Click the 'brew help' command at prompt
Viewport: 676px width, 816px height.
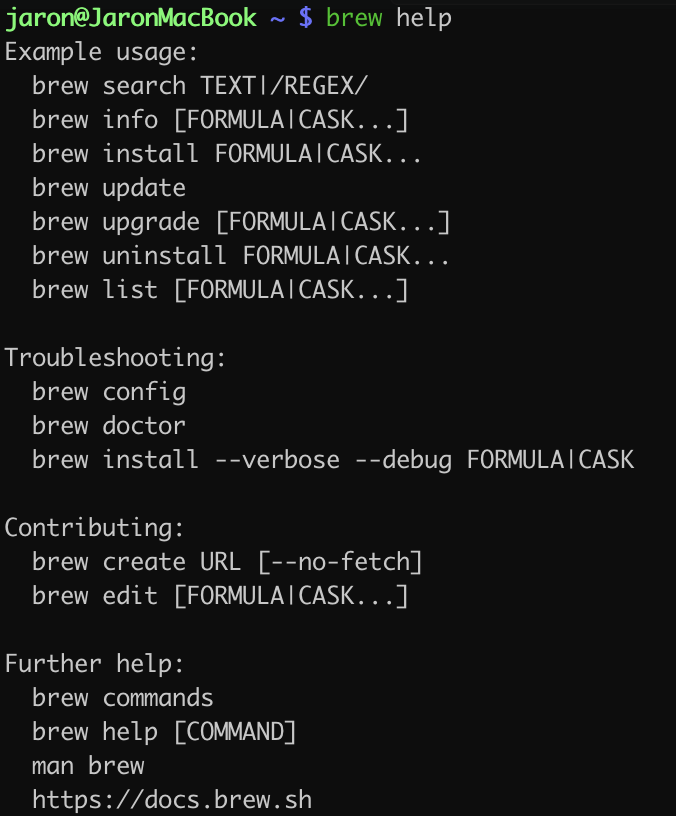coord(388,18)
